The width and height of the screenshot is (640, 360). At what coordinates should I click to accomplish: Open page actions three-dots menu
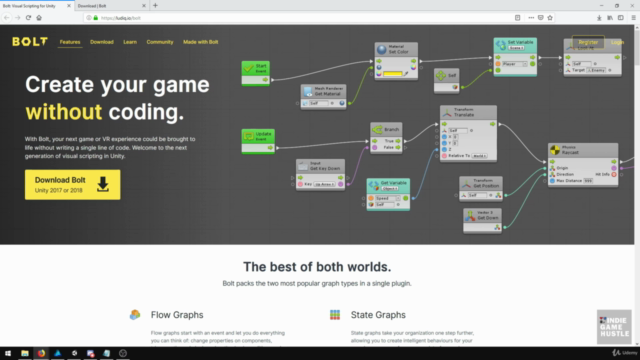[531, 18]
